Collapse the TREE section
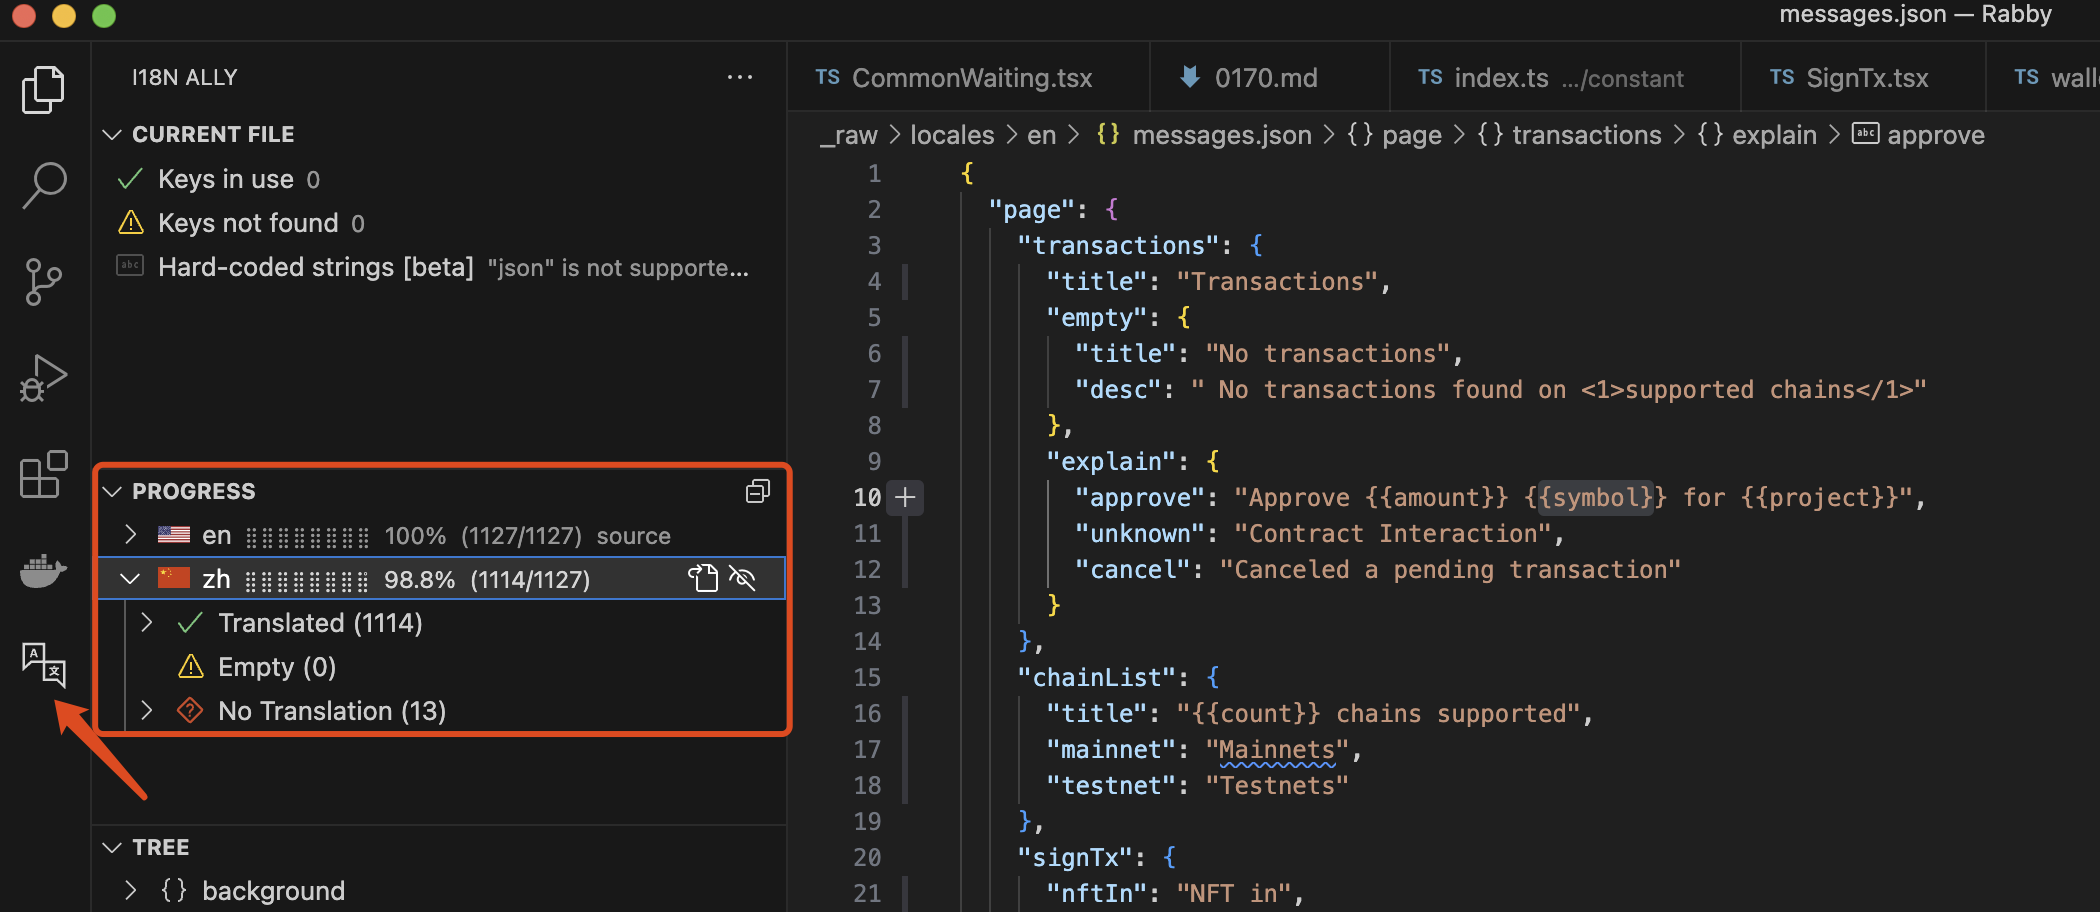Screen dimensions: 2100x912 (112, 847)
